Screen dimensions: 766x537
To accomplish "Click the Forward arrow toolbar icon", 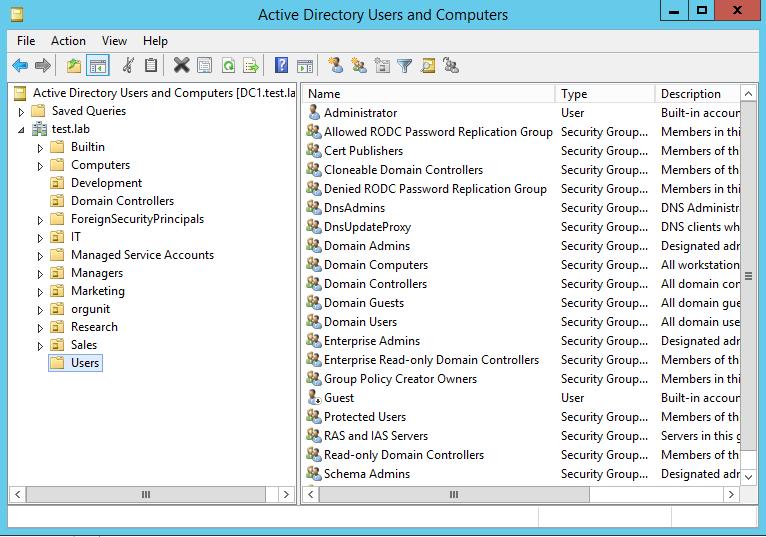I will [x=43, y=65].
